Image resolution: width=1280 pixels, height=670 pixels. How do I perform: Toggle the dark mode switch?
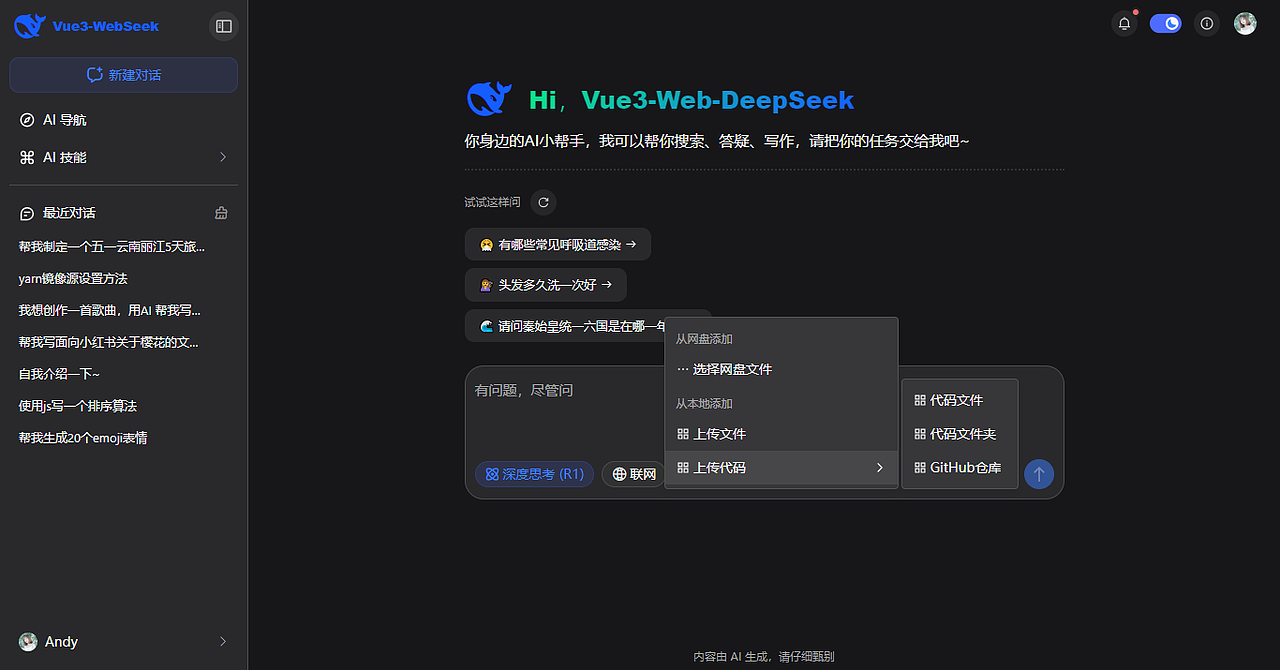1165,22
